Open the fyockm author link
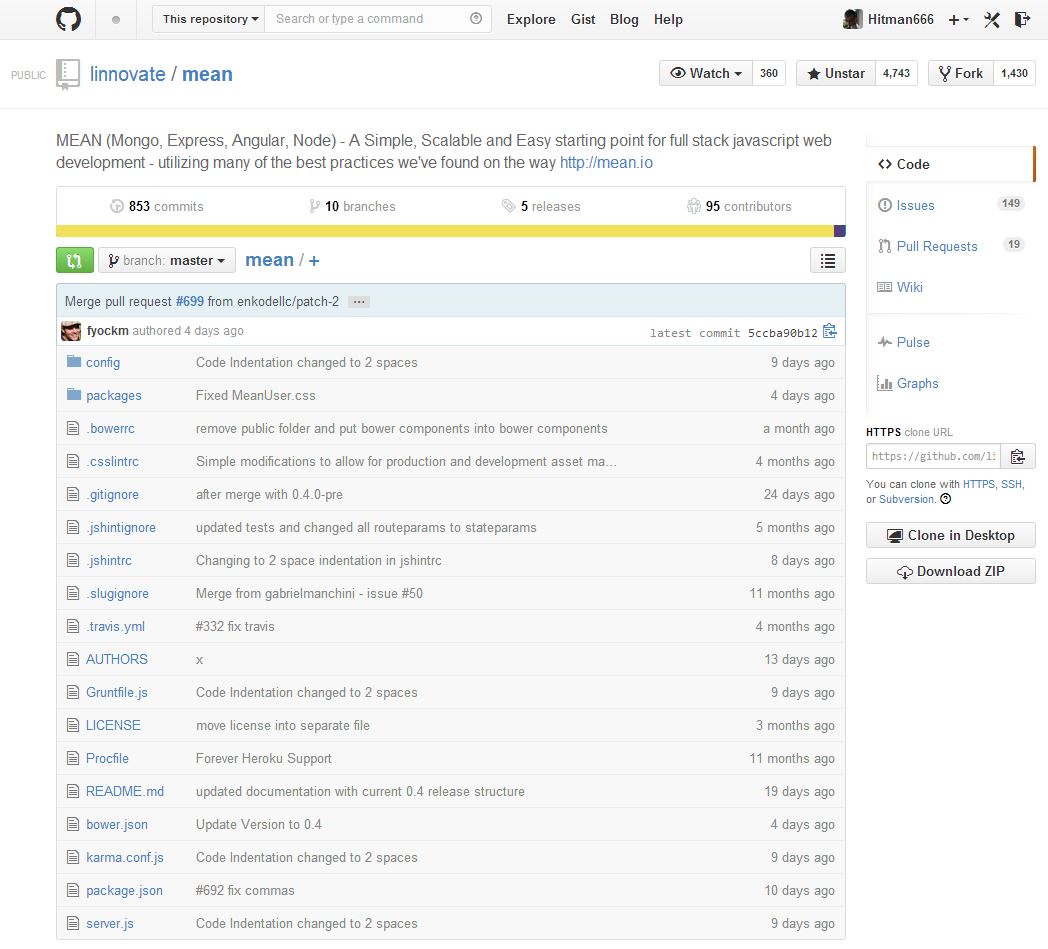Image resolution: width=1048 pixels, height=949 pixels. [108, 331]
